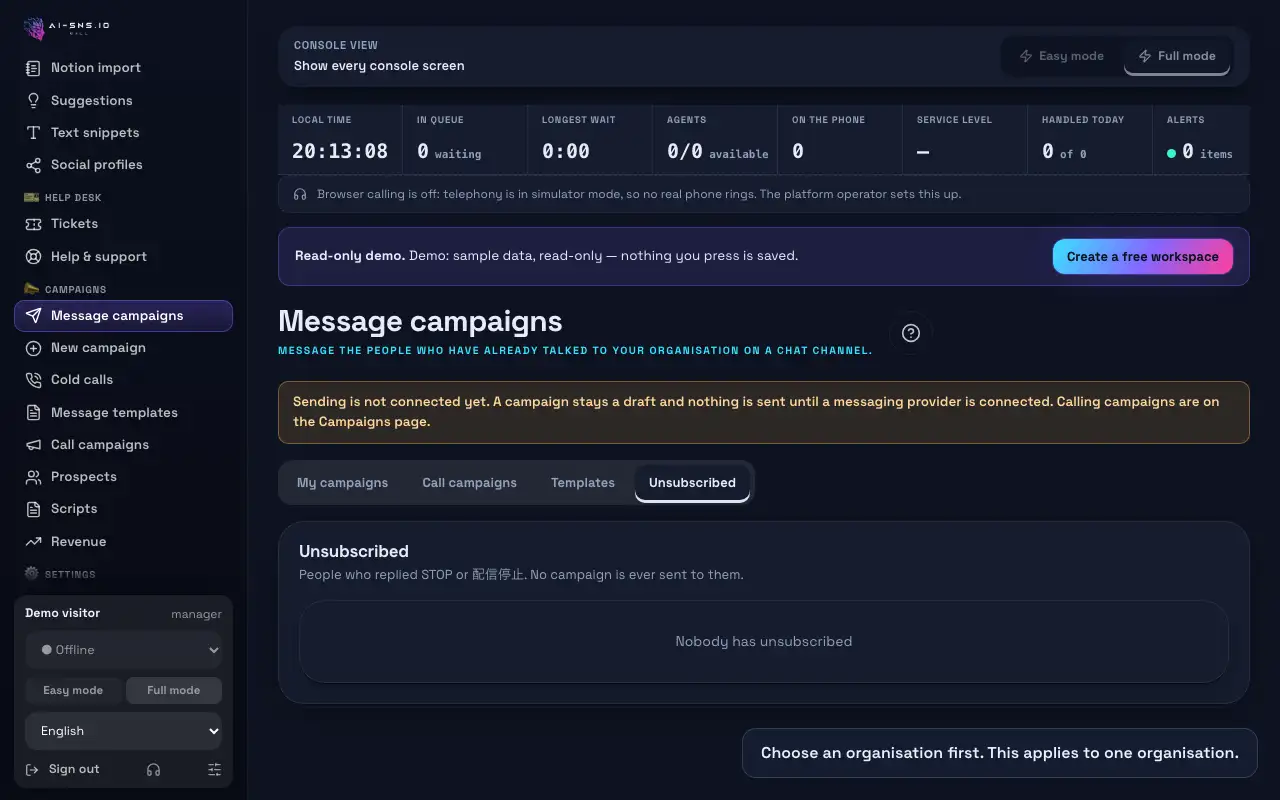Open the Offline status dropdown
The width and height of the screenshot is (1280, 800).
coord(124,650)
